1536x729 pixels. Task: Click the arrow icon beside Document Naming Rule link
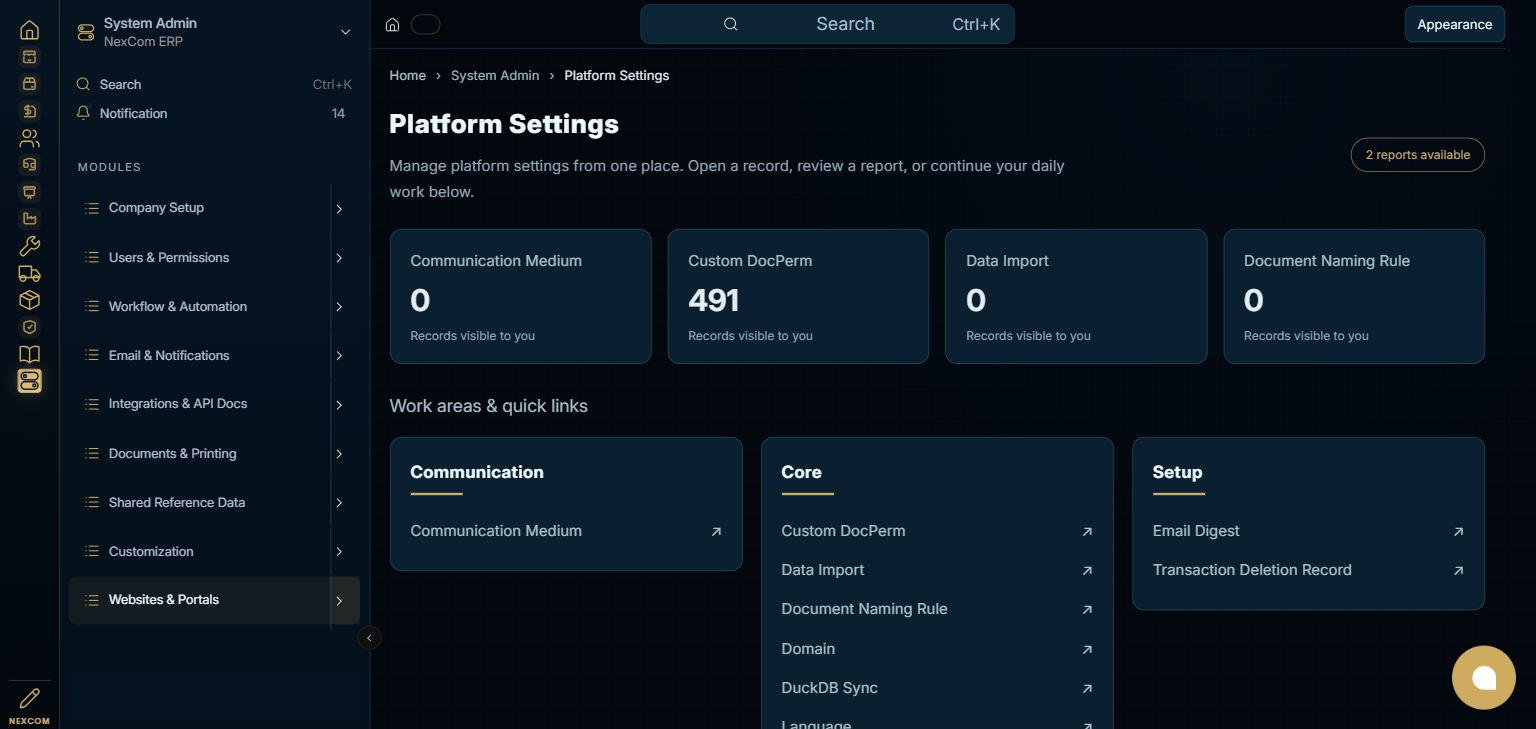pyautogui.click(x=1087, y=610)
